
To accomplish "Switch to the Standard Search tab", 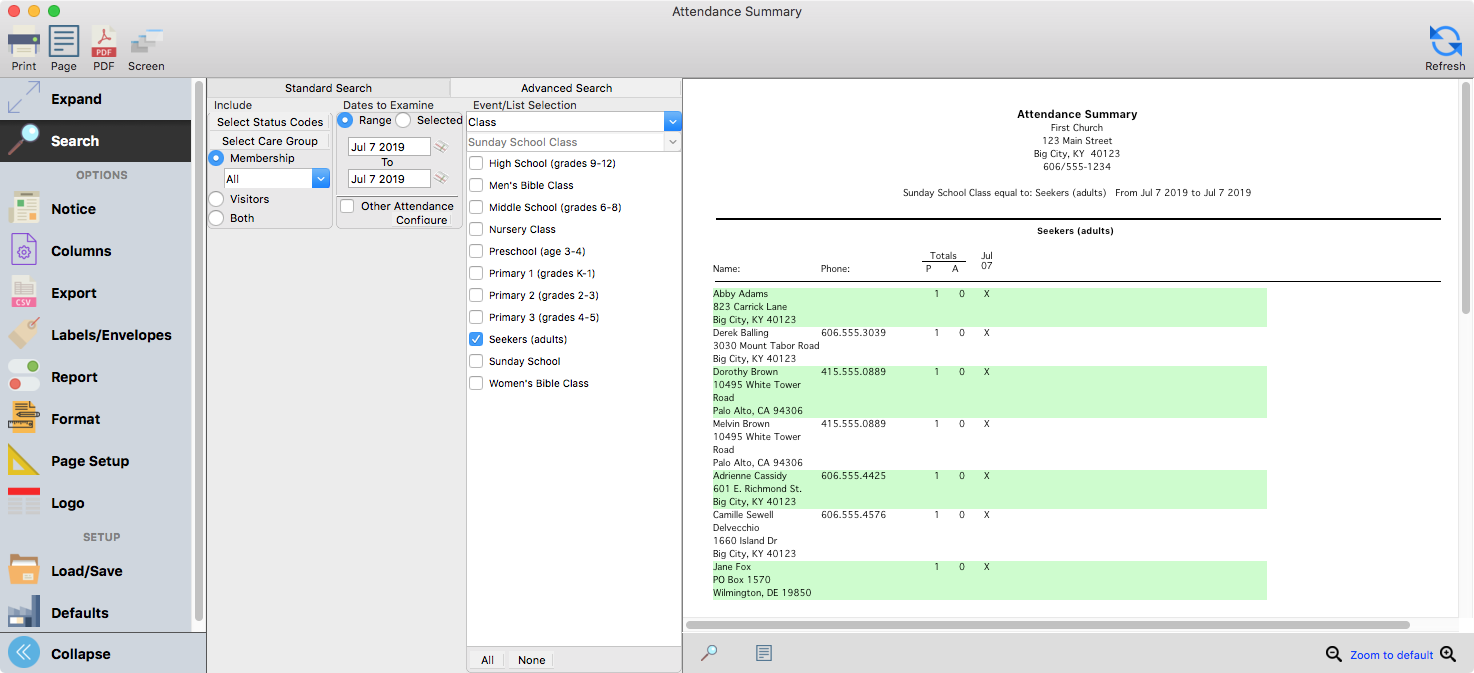I will pyautogui.click(x=328, y=88).
